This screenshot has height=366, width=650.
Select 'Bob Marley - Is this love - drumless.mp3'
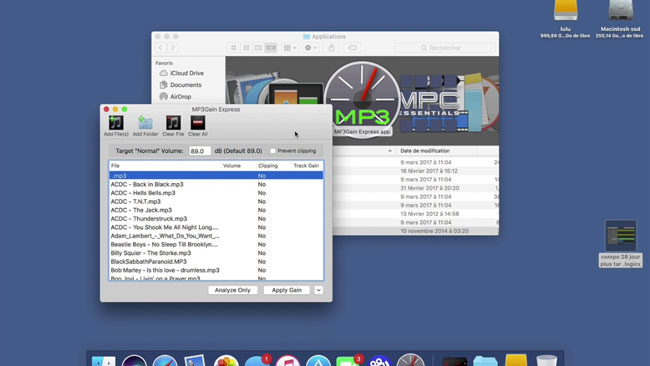pyautogui.click(x=216, y=270)
